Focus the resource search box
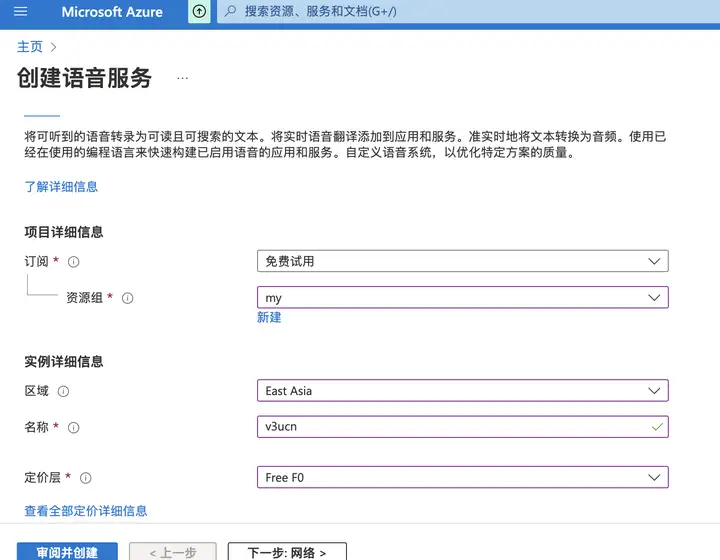 (x=468, y=11)
